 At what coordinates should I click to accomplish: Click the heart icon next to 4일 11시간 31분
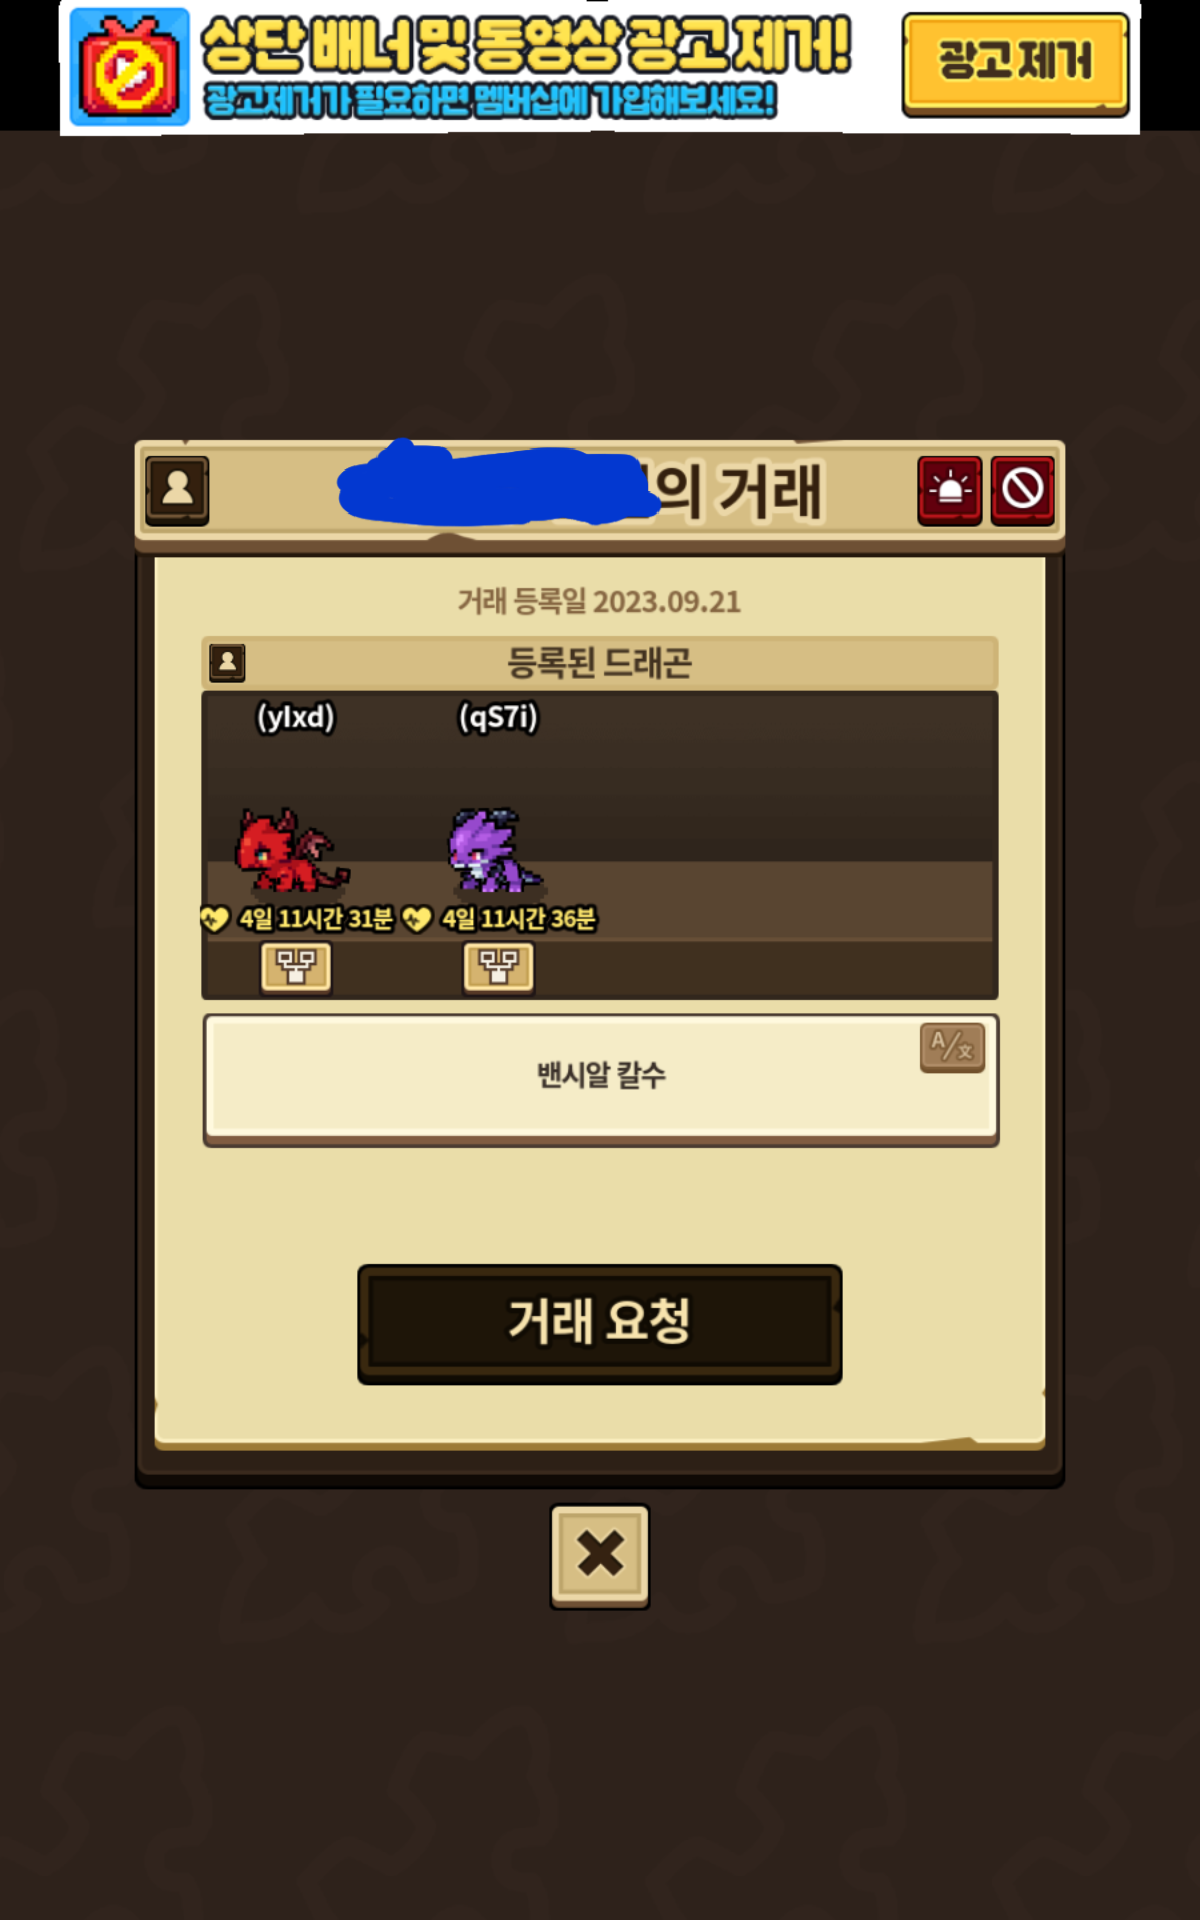[214, 918]
